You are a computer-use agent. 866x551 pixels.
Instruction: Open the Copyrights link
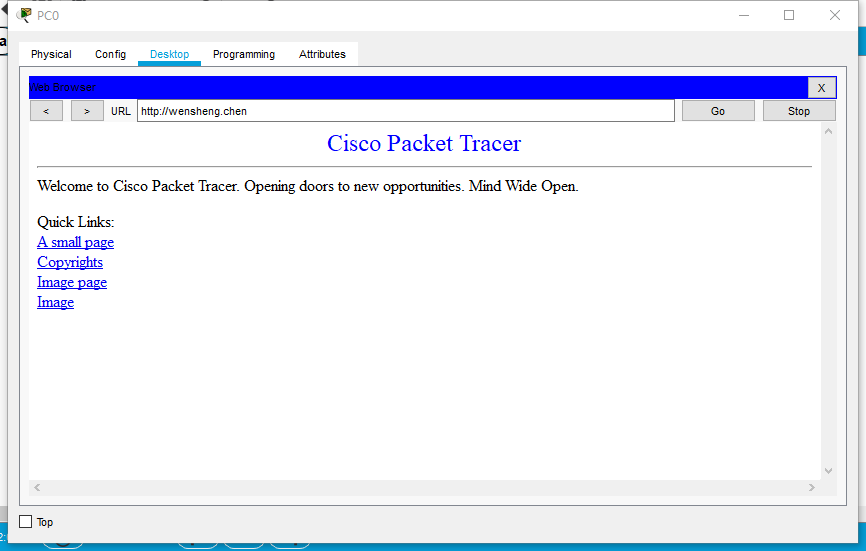(x=70, y=262)
